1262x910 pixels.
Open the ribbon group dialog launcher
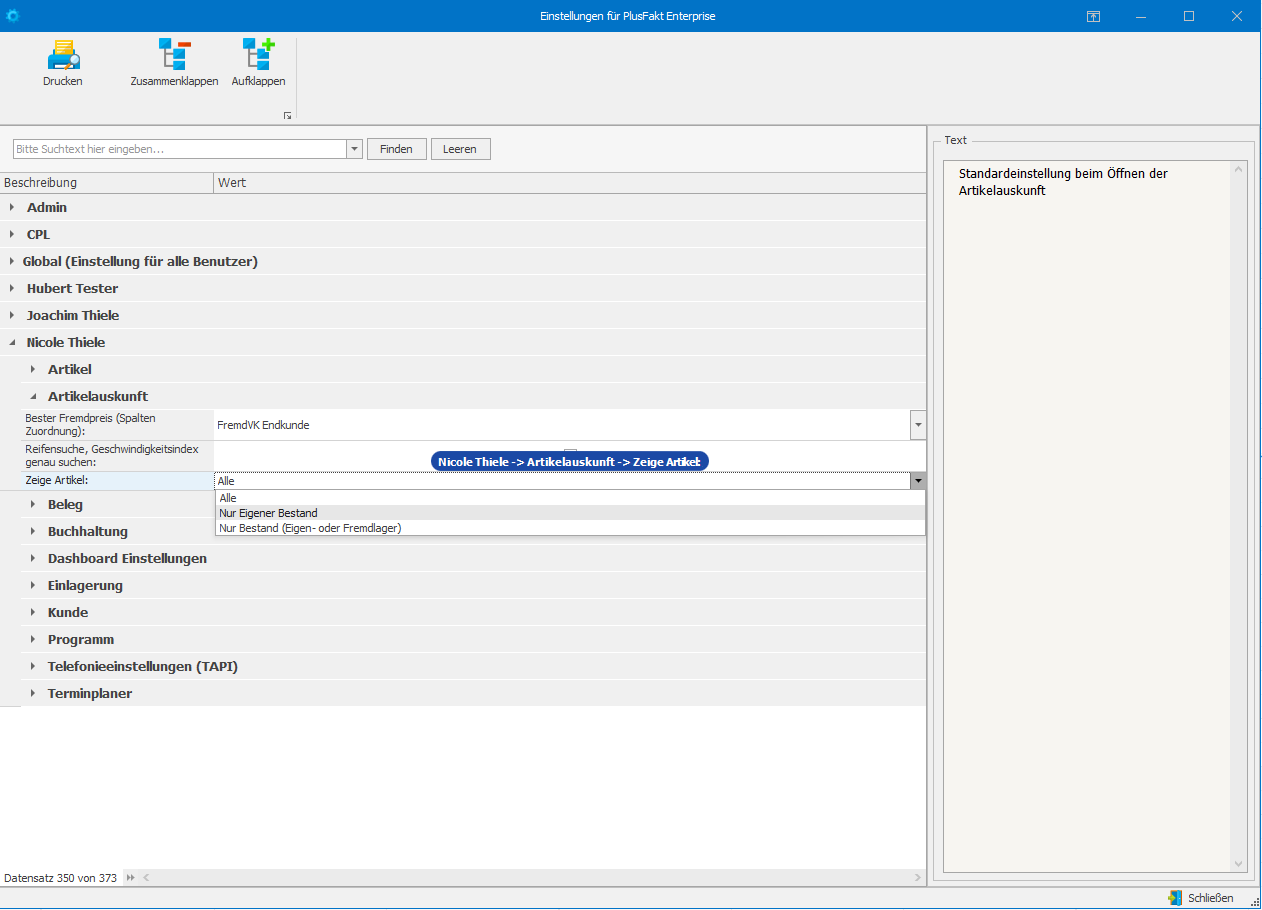(287, 116)
